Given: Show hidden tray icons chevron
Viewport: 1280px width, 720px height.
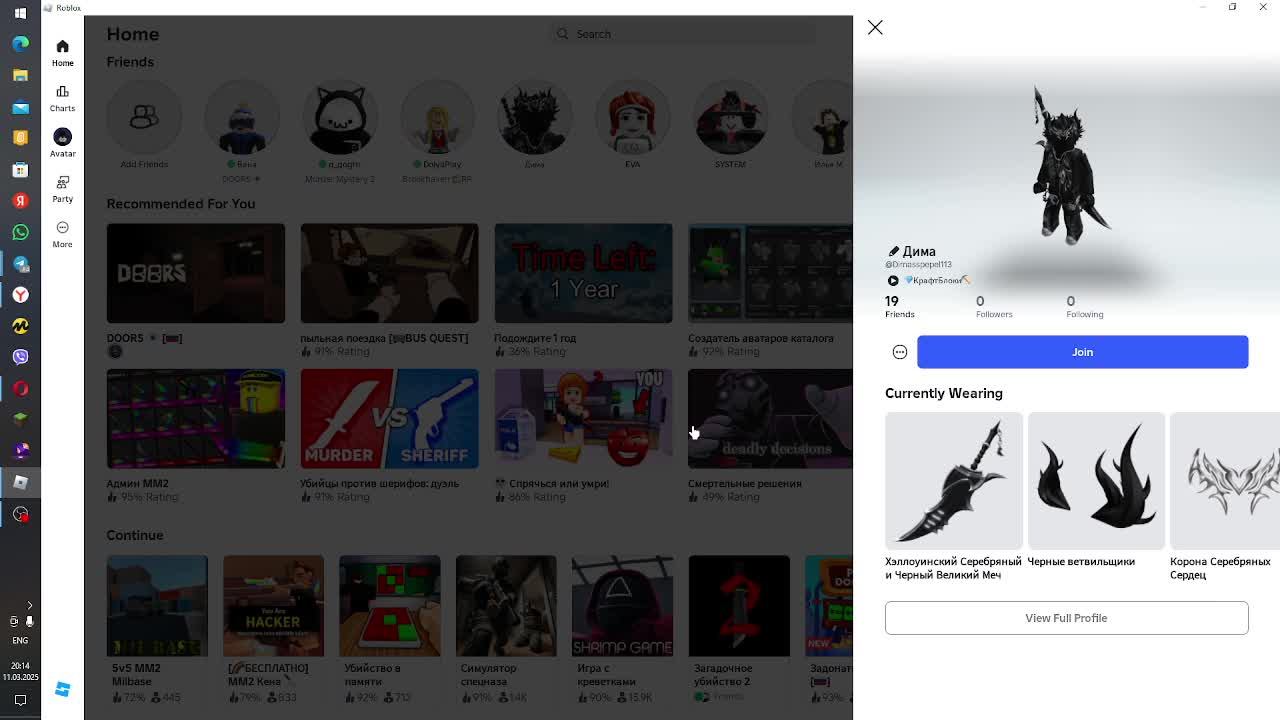Looking at the screenshot, I should (x=29, y=605).
